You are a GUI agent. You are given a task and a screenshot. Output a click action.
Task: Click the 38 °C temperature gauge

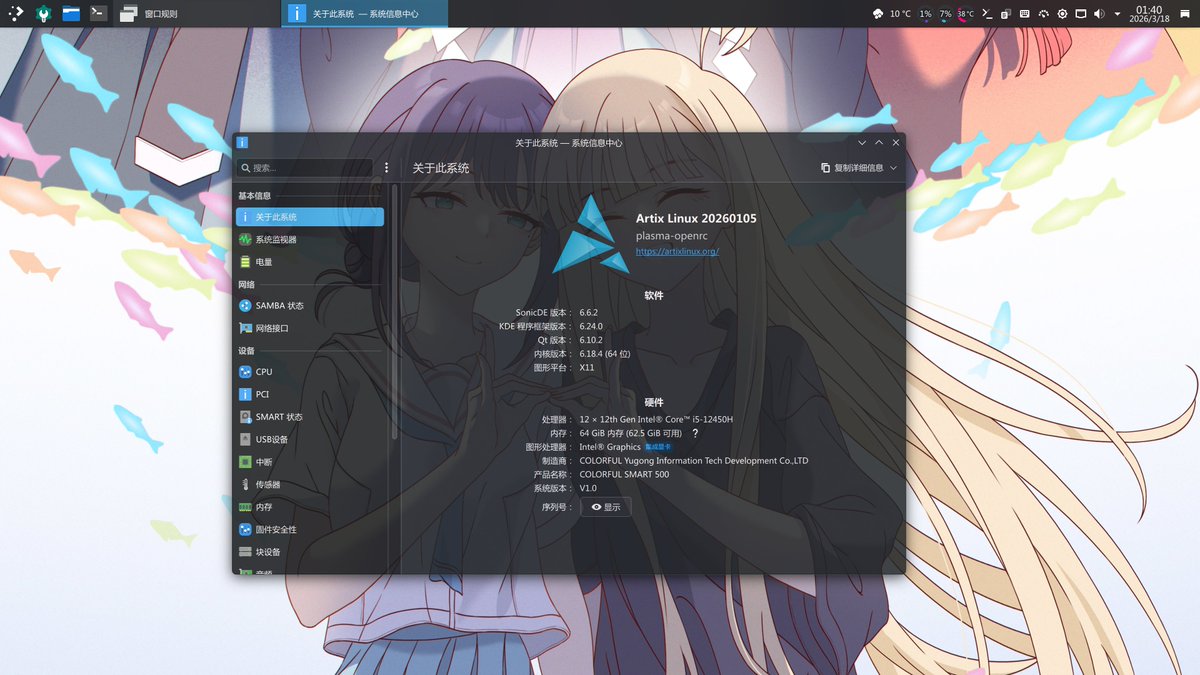pos(965,14)
